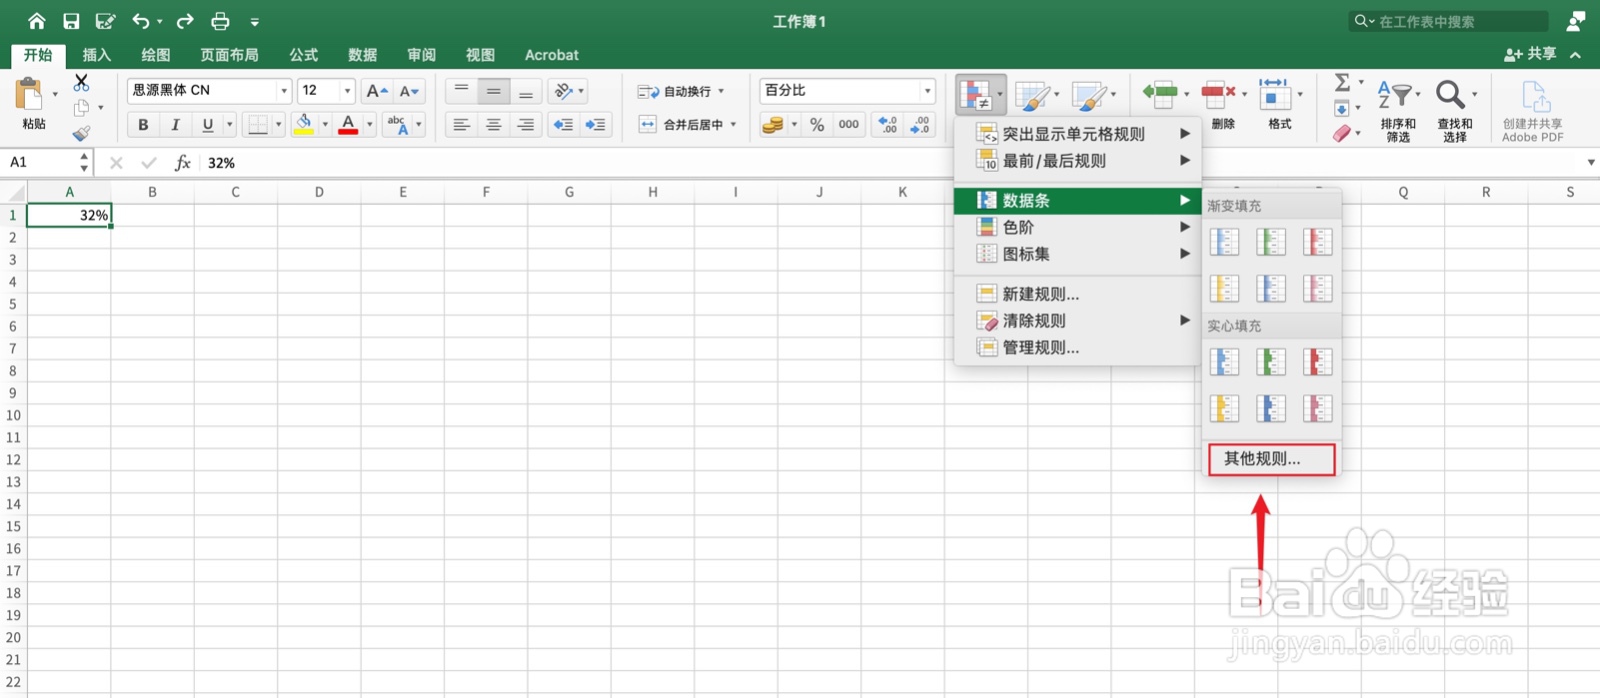Click the Undo arrow icon
This screenshot has width=1600, height=698.
coord(141,21)
